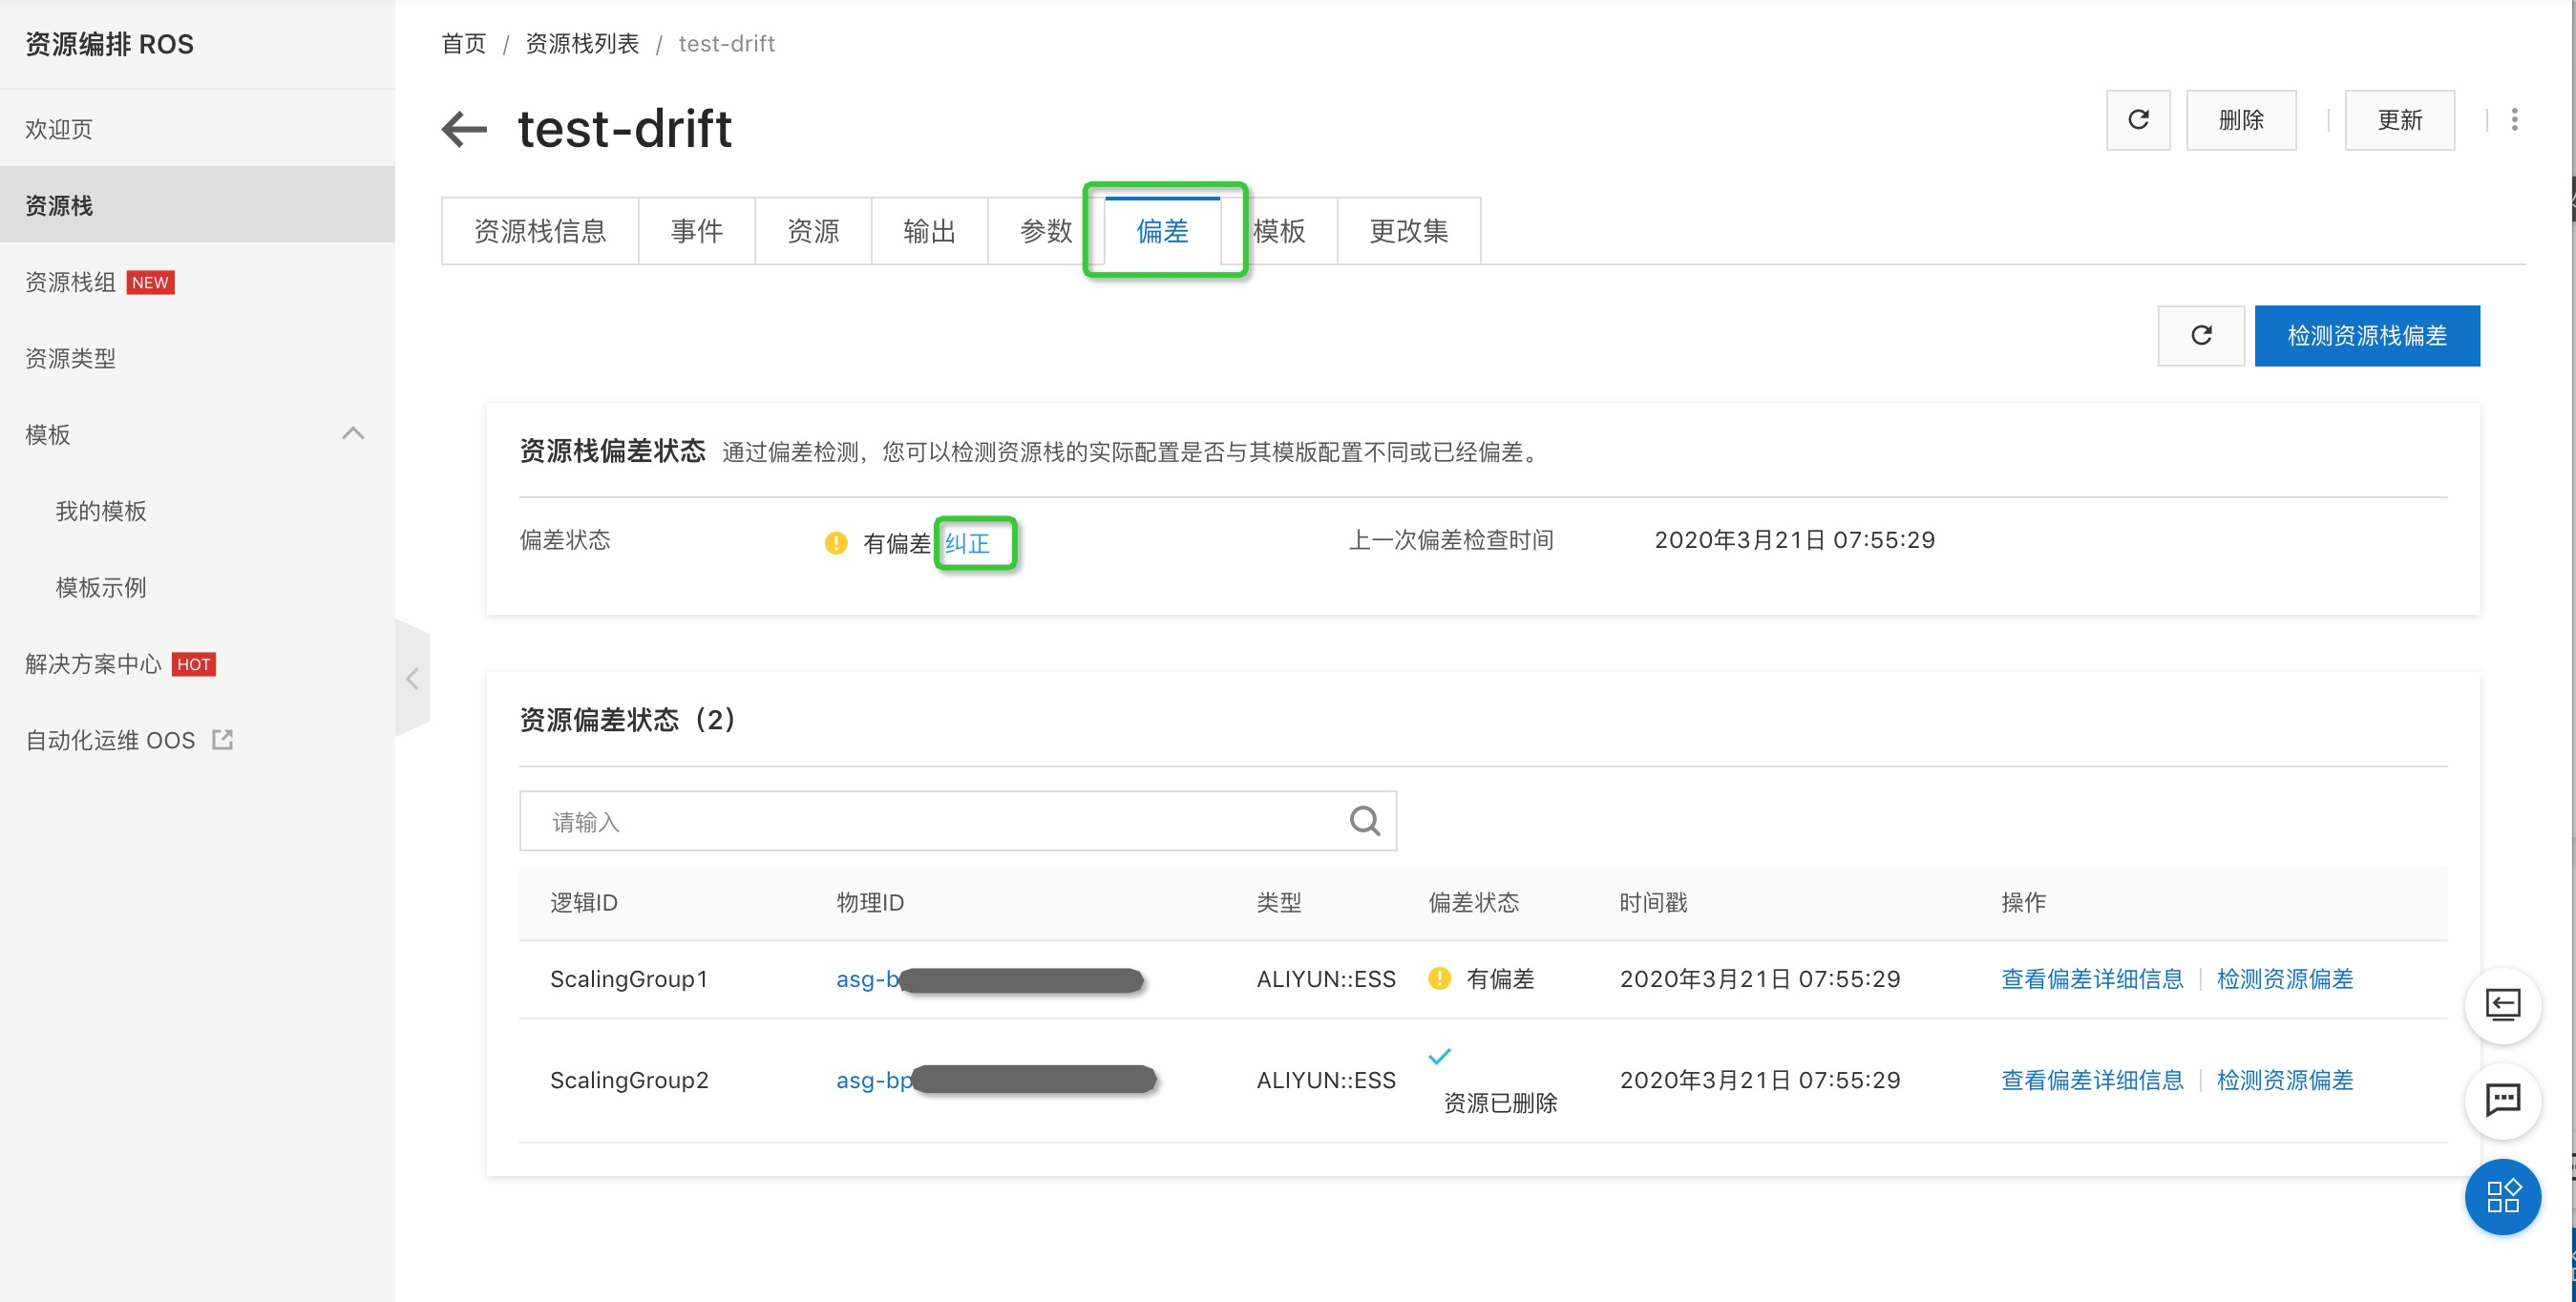Viewport: 2576px width, 1302px height.
Task: Switch to the 参数 tab
Action: point(1046,231)
